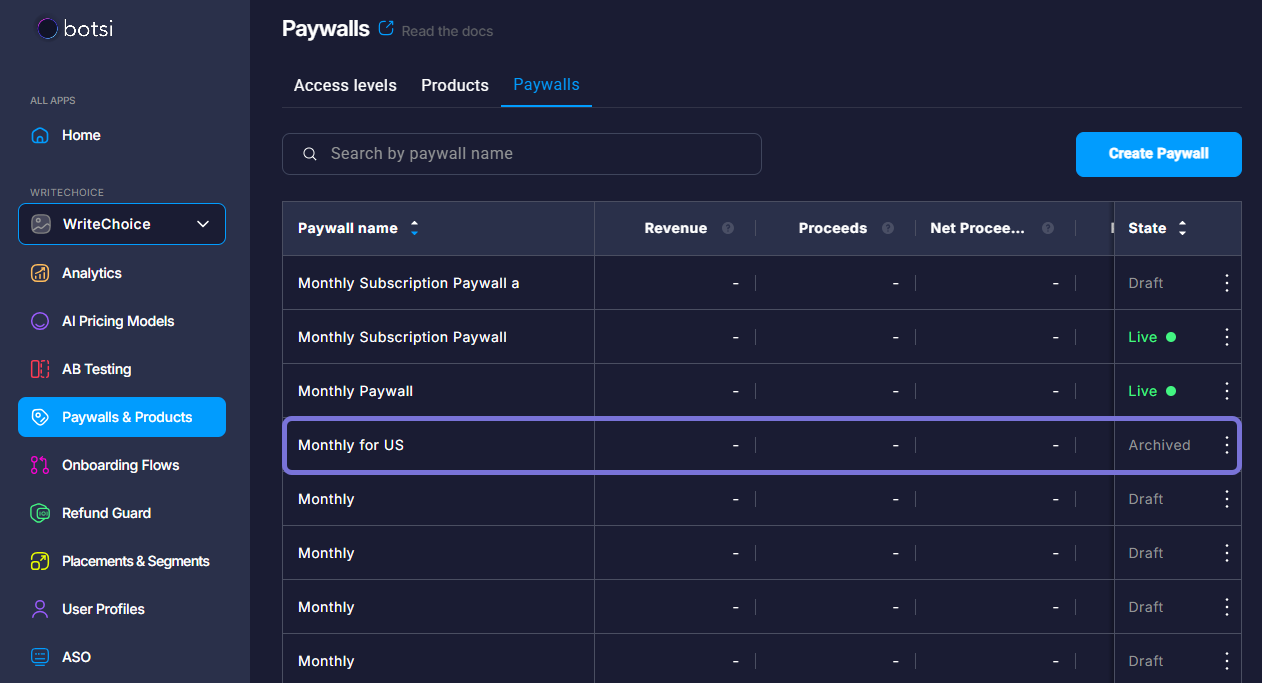Switch to the Access levels tab
Viewport: 1262px width, 683px height.
pos(345,85)
